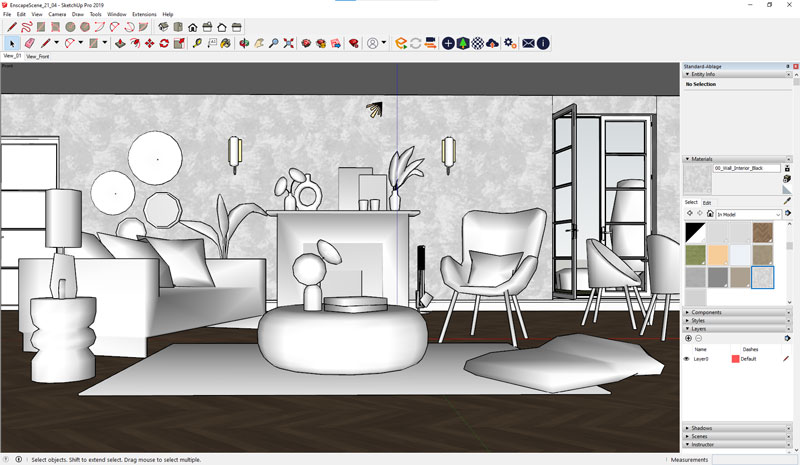
Task: Click the red Layer0 color swatch
Action: [x=735, y=358]
